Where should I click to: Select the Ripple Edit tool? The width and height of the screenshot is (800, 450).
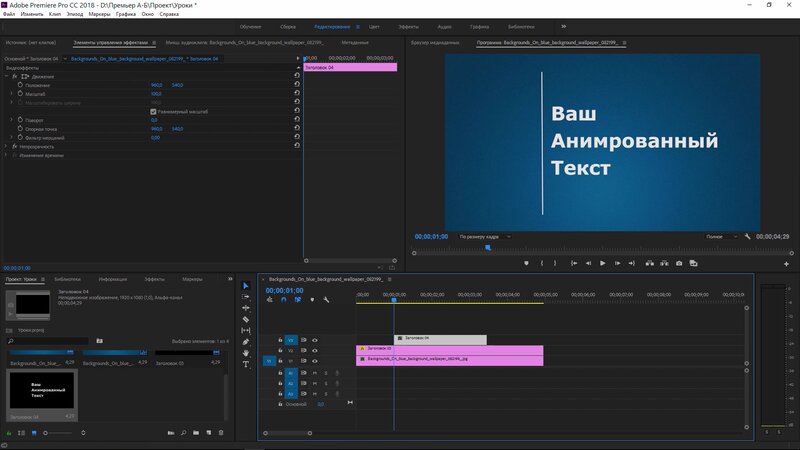click(x=245, y=308)
